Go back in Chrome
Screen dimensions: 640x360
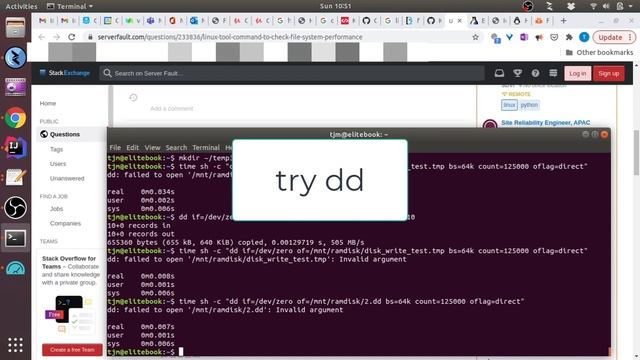pos(41,37)
